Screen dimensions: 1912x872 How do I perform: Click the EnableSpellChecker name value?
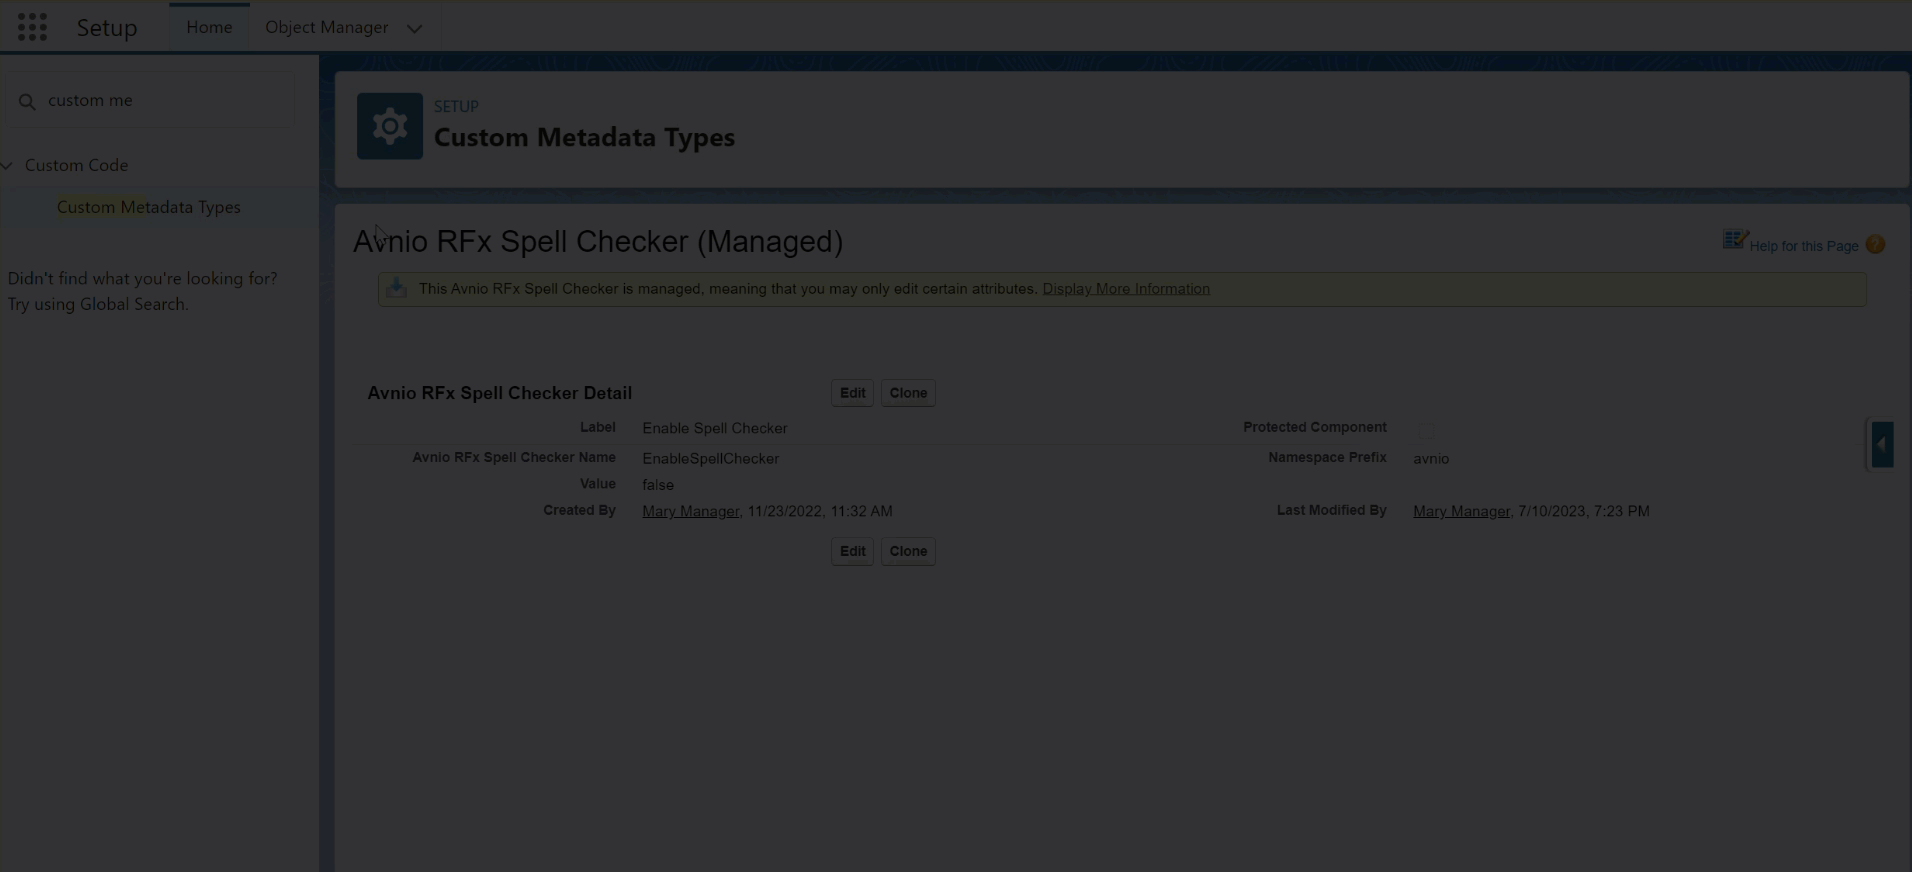pyautogui.click(x=710, y=458)
